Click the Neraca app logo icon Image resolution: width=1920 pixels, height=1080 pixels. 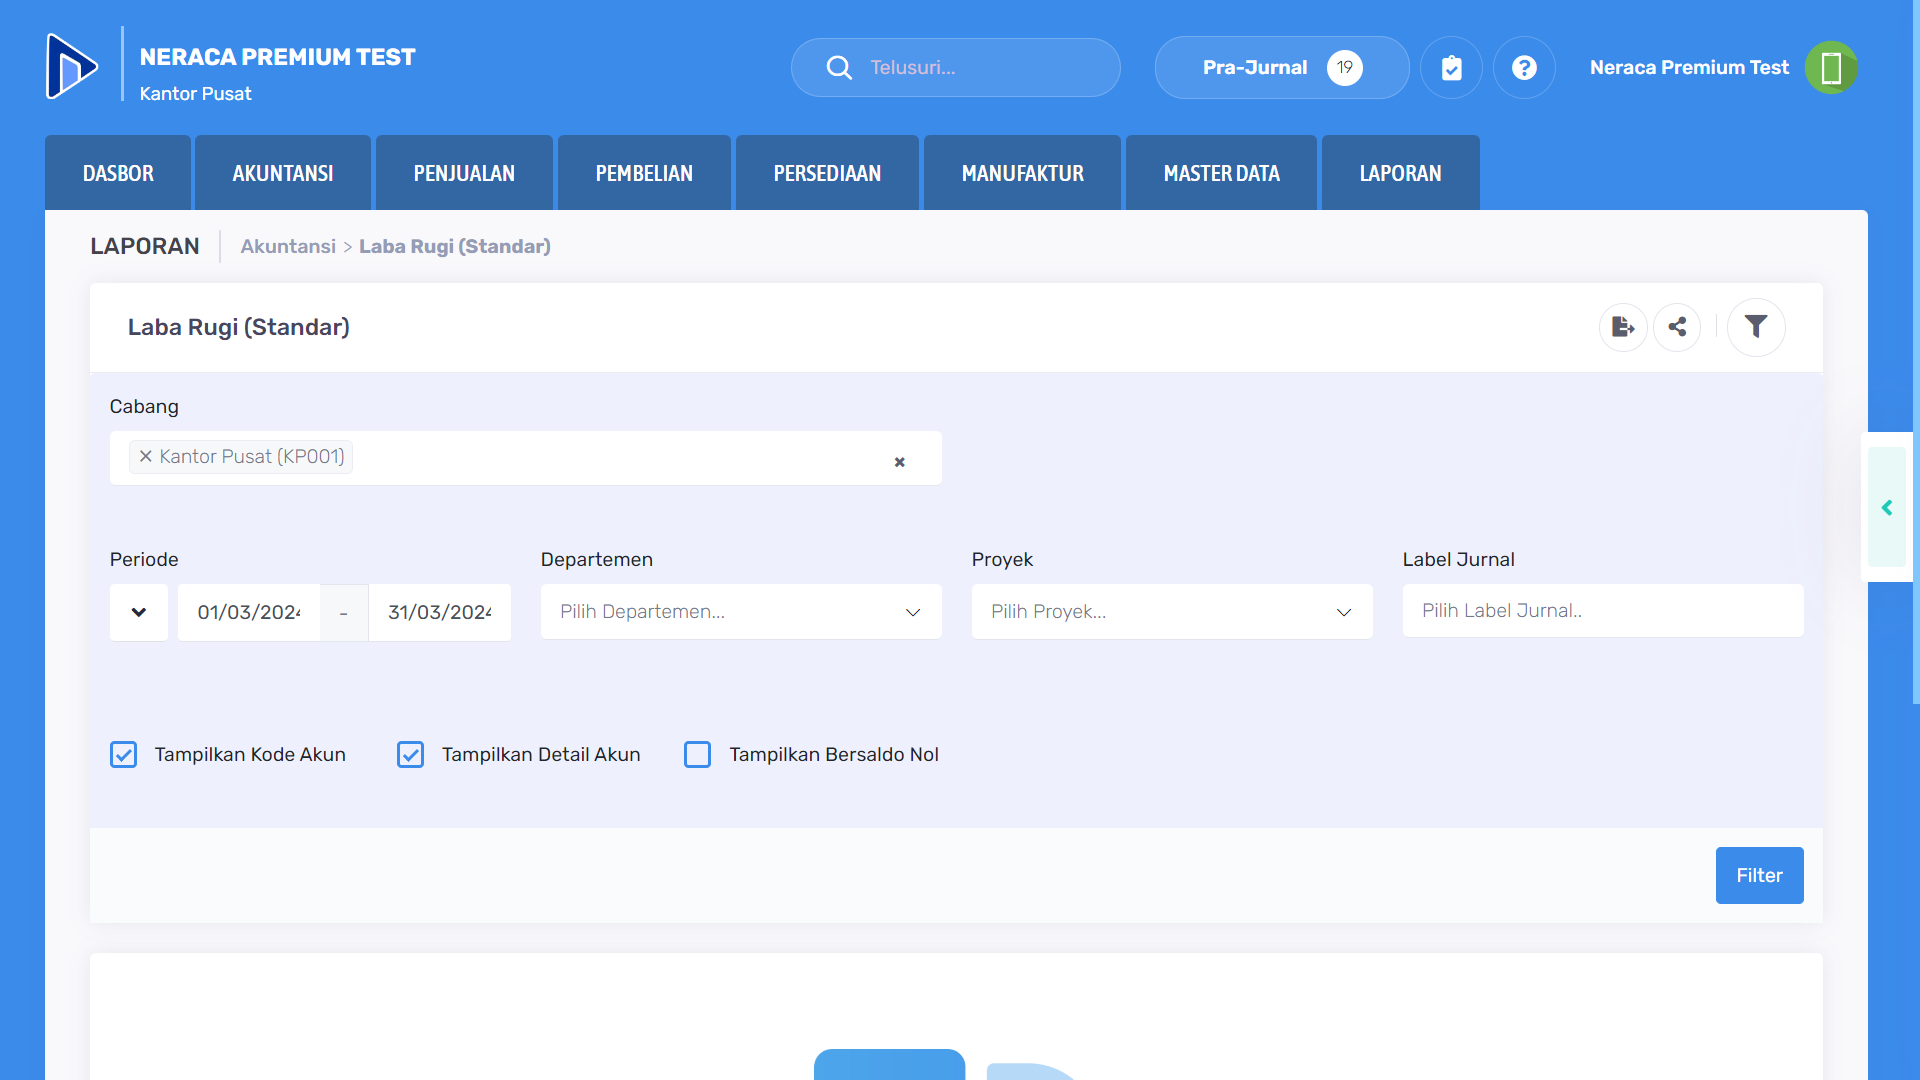tap(72, 66)
